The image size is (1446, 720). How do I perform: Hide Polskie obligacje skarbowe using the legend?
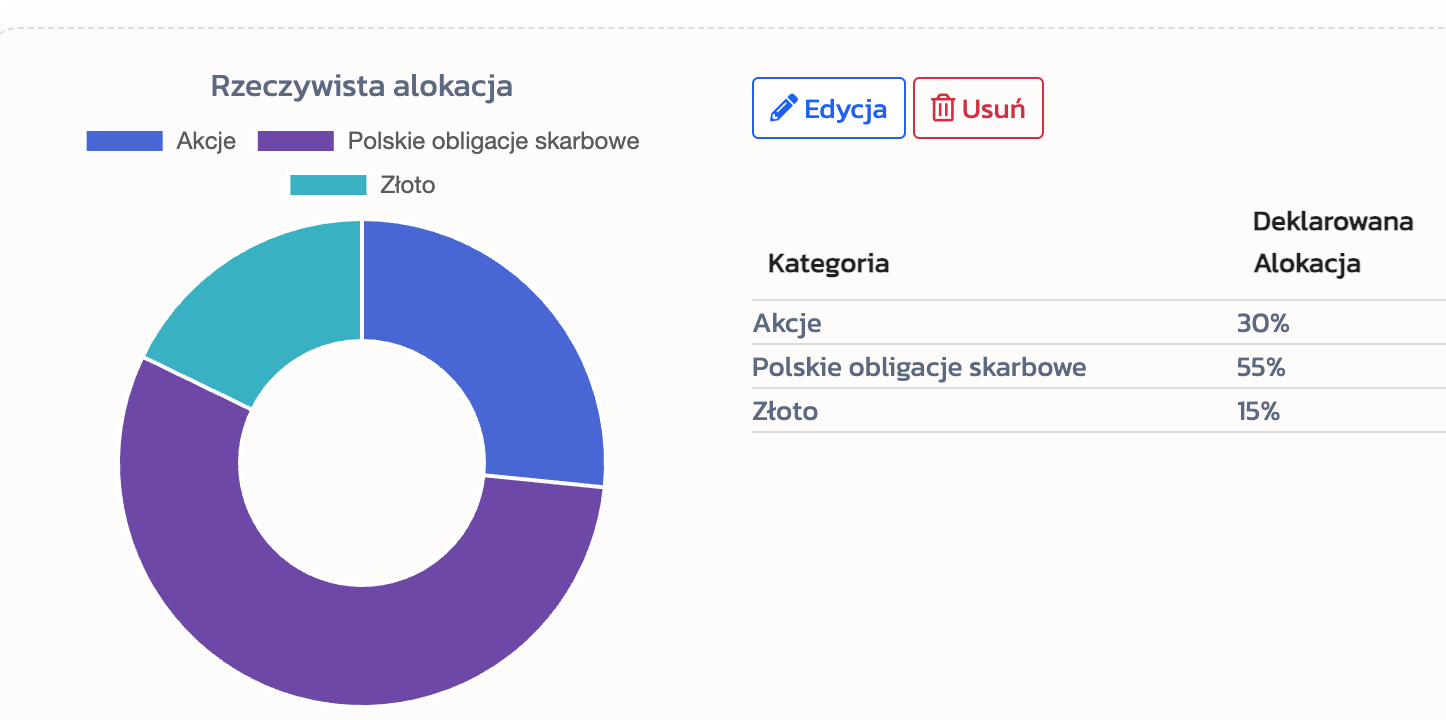coord(492,141)
